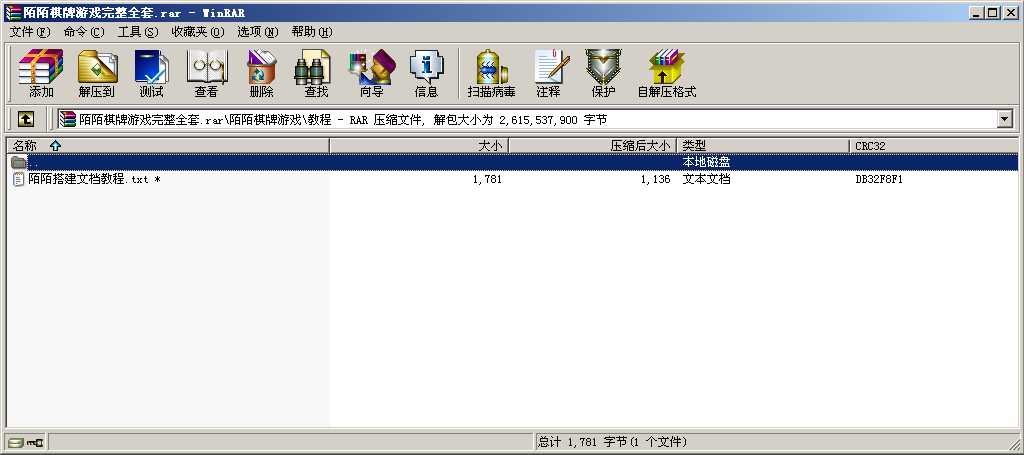
Task: Click the WinRAR title bar app icon
Action: point(12,12)
